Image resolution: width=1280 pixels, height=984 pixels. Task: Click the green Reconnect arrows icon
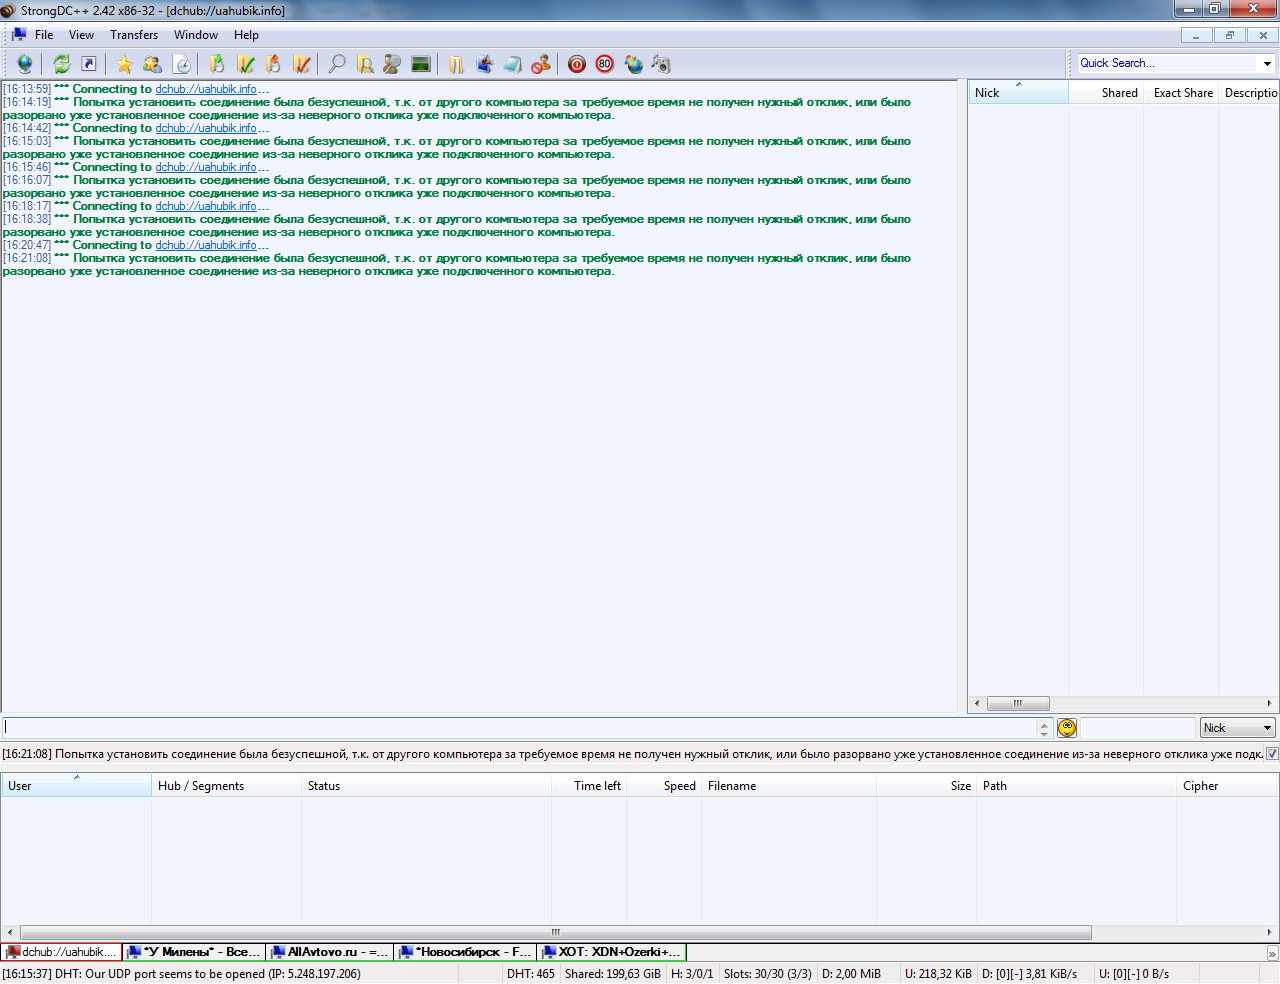[x=62, y=64]
